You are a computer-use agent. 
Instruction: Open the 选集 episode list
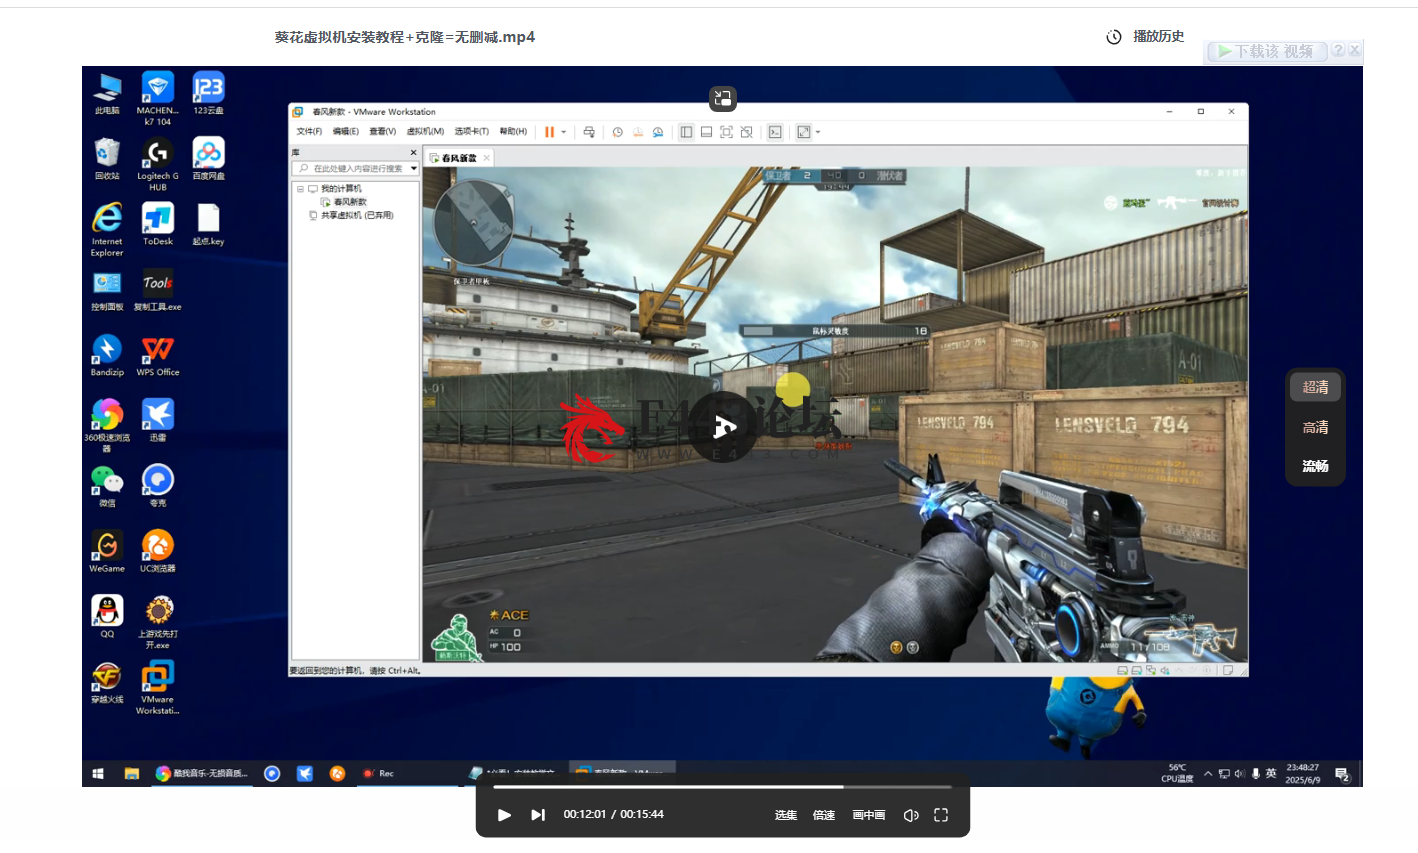point(786,815)
